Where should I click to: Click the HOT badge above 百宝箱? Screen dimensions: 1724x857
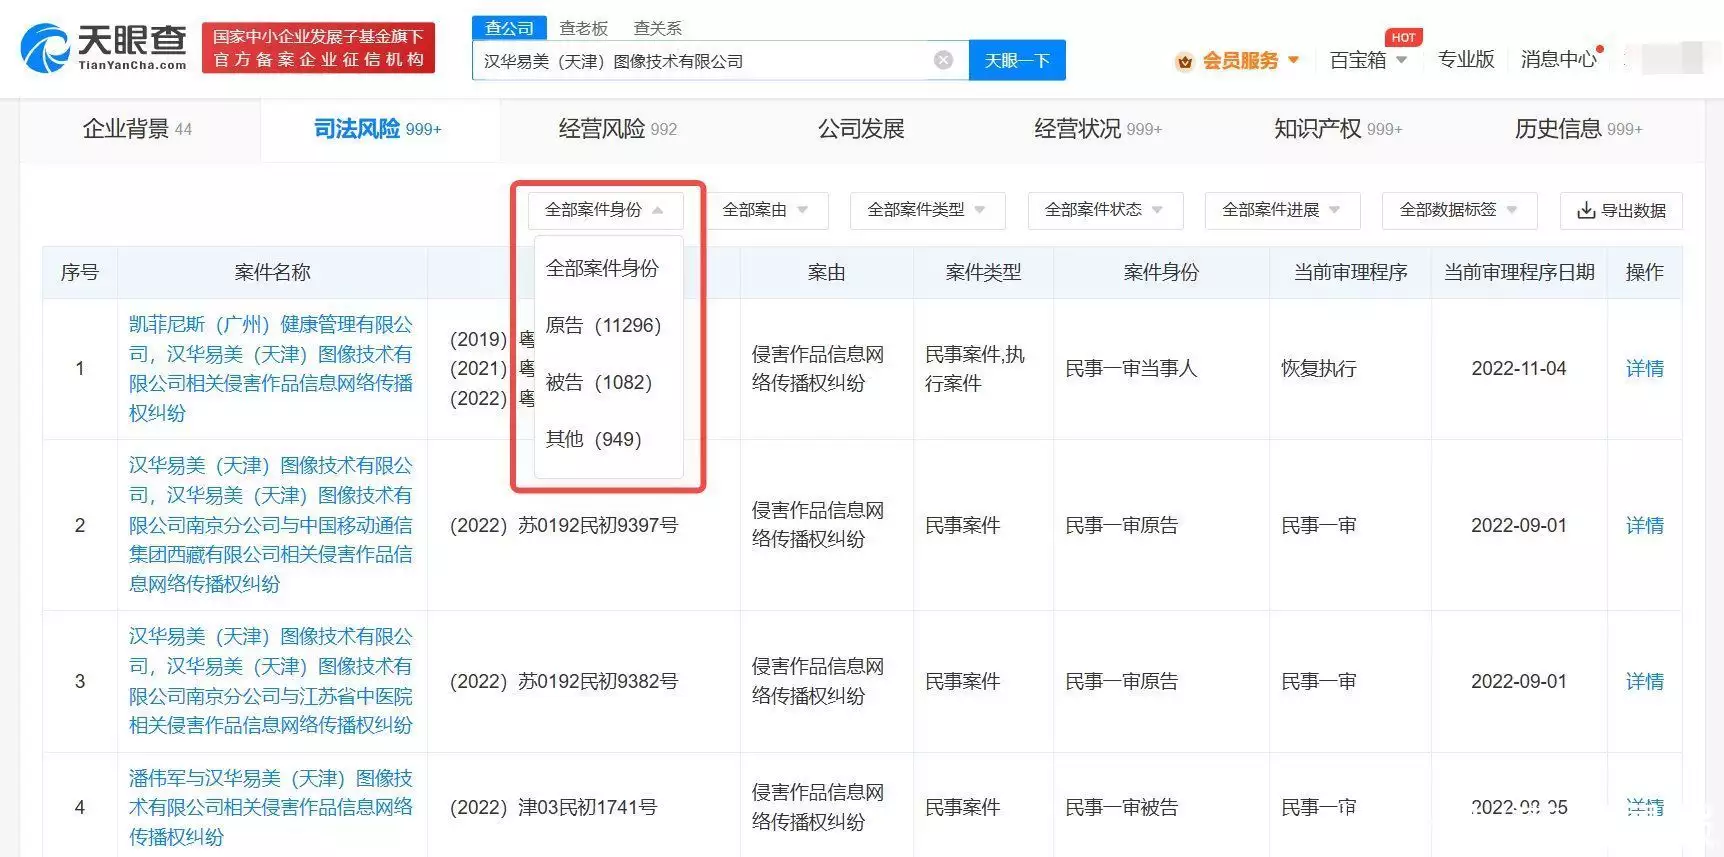1403,37
